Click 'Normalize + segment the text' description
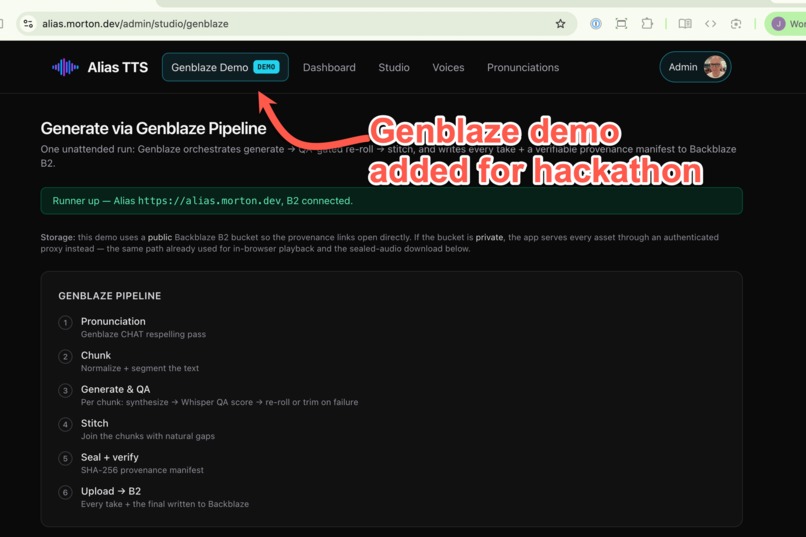806x537 pixels. pos(140,368)
